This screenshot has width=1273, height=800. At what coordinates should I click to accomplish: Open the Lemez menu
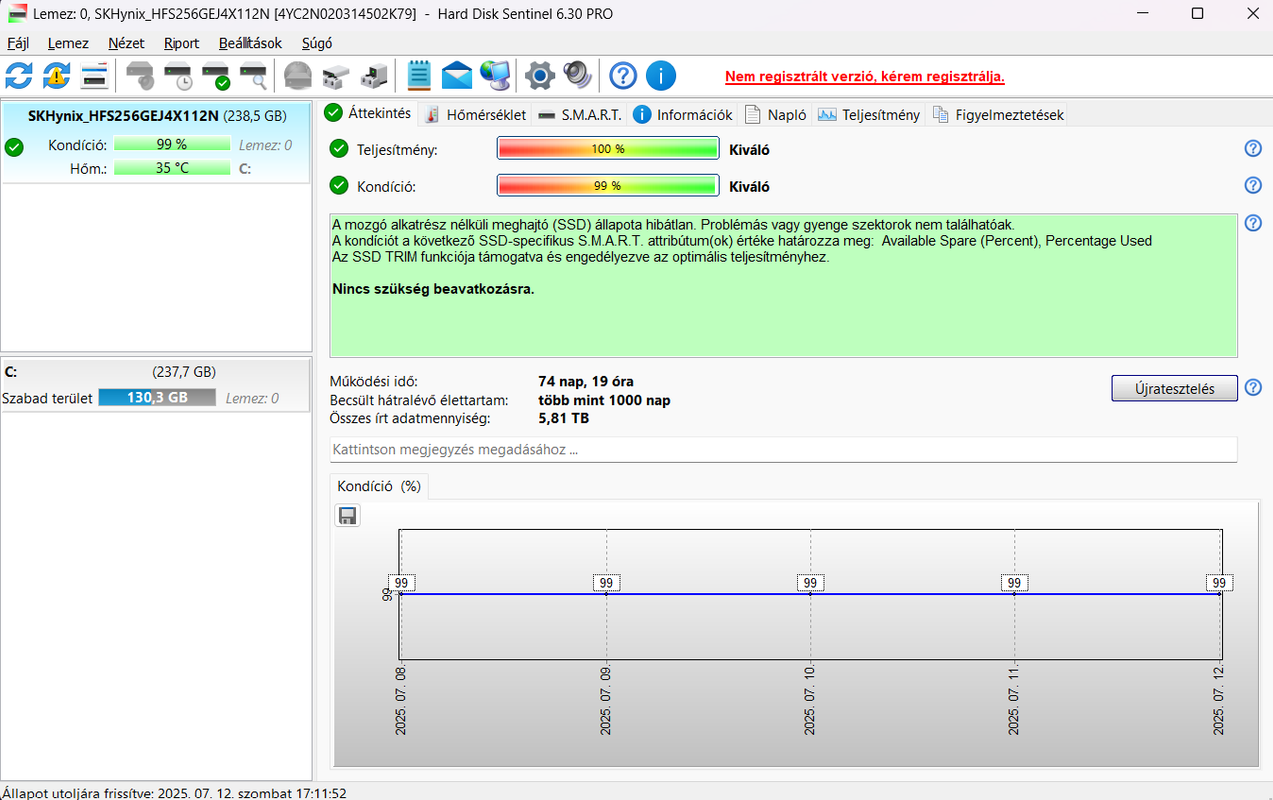pos(68,43)
